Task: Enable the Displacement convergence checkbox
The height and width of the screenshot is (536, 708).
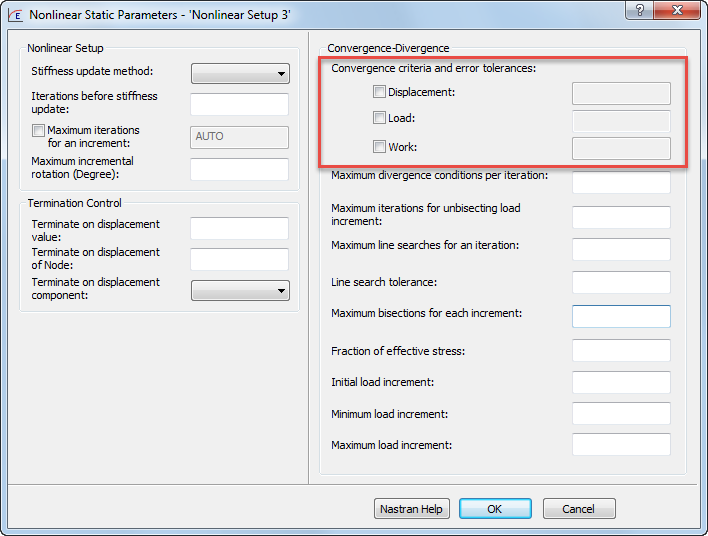Action: click(x=379, y=92)
